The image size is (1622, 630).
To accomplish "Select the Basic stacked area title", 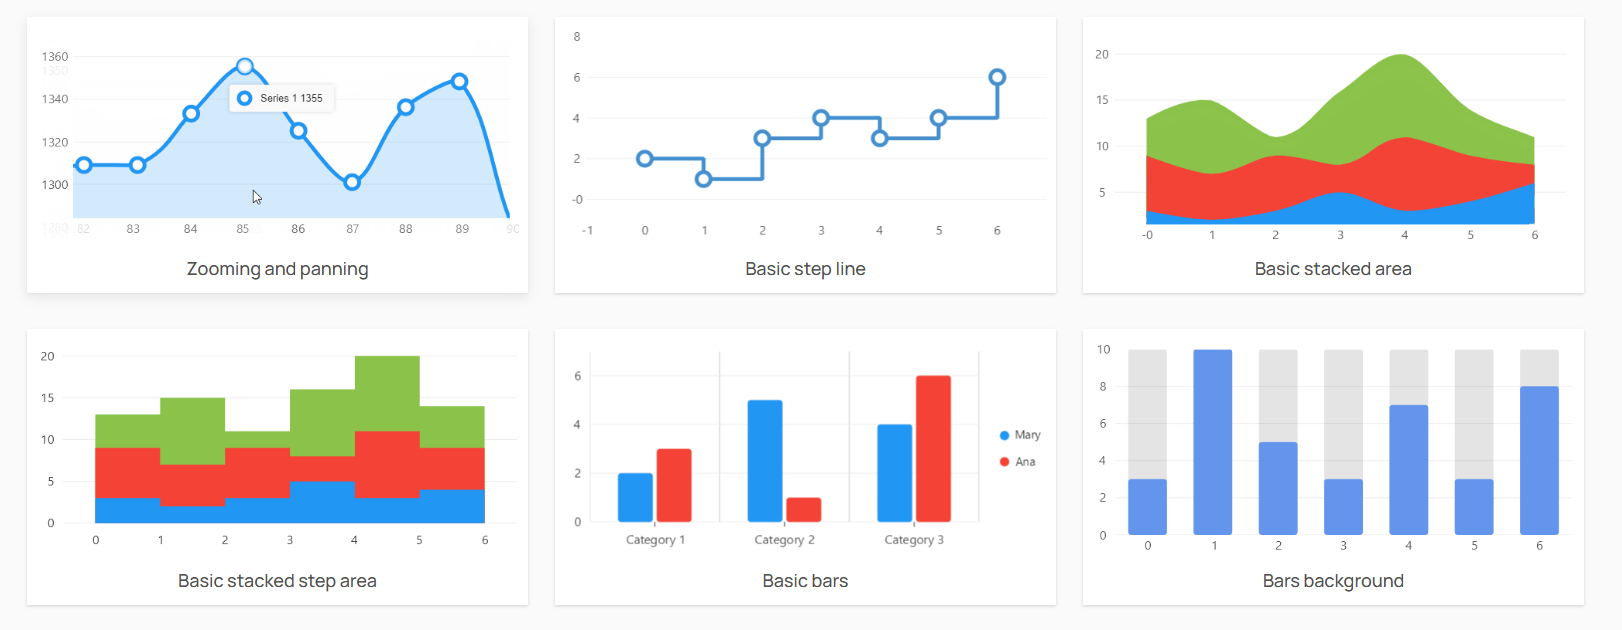I will pyautogui.click(x=1333, y=269).
